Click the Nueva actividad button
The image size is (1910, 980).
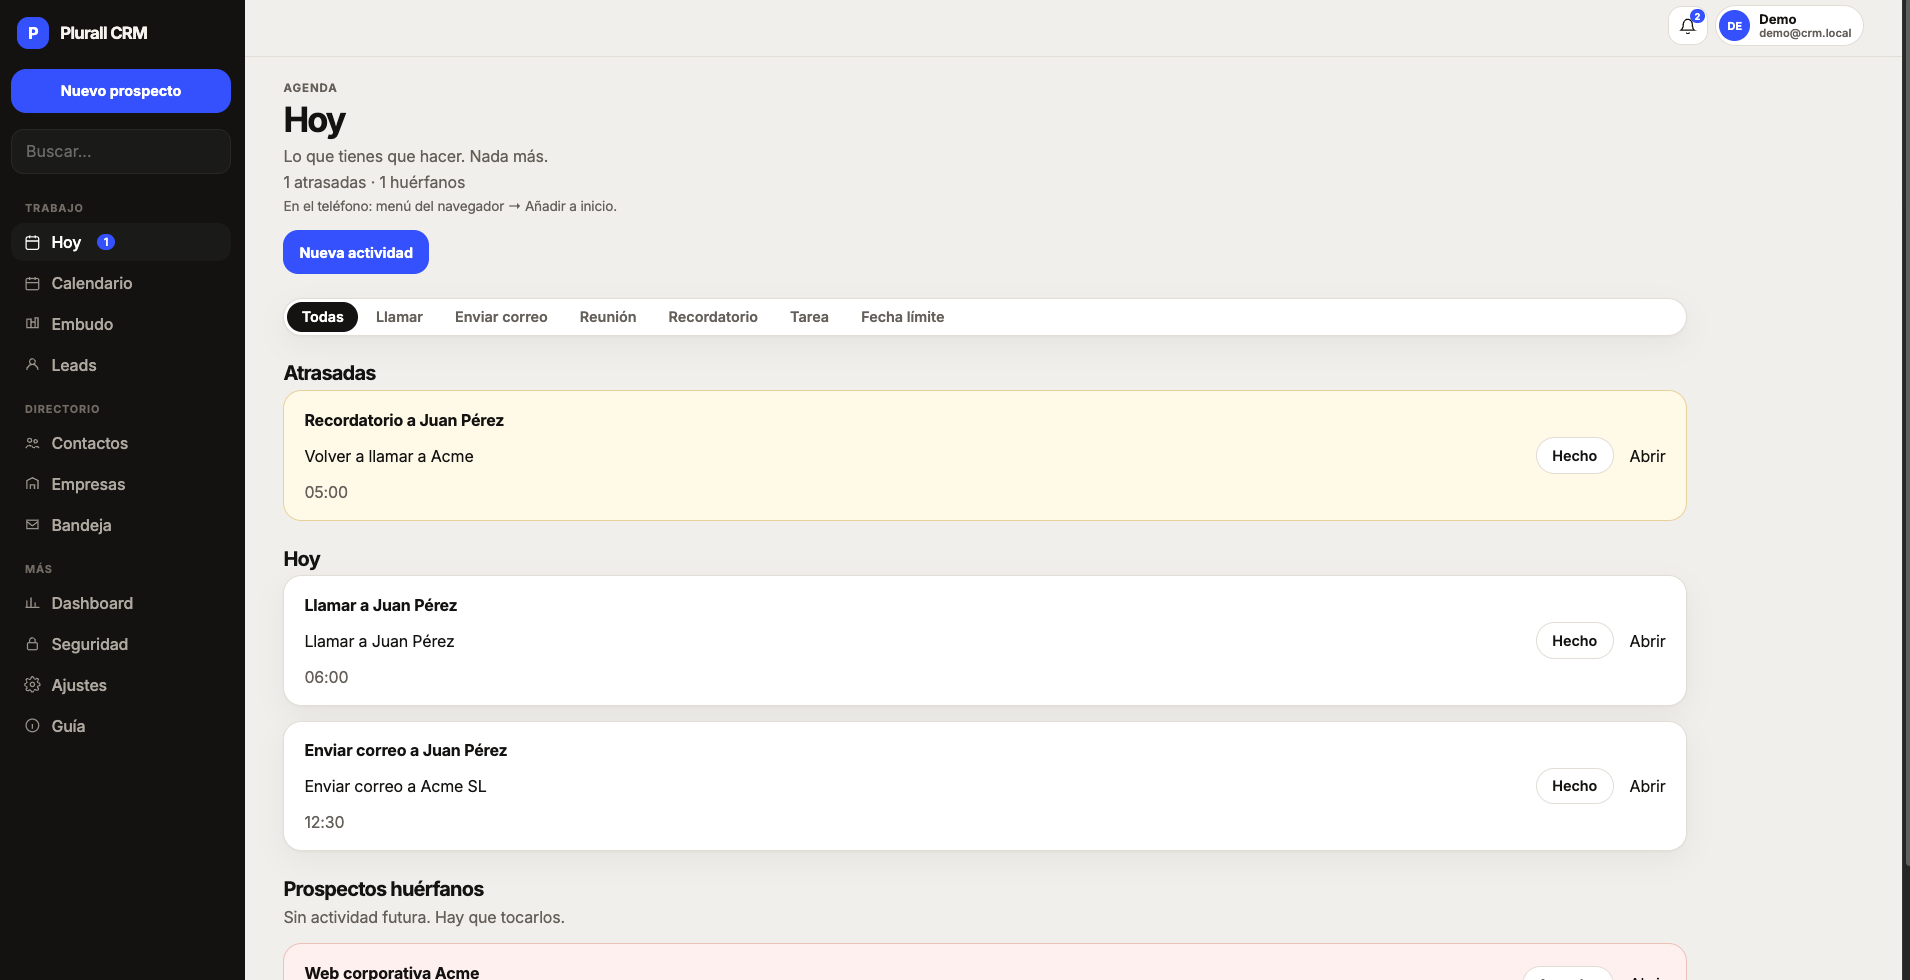pos(356,252)
